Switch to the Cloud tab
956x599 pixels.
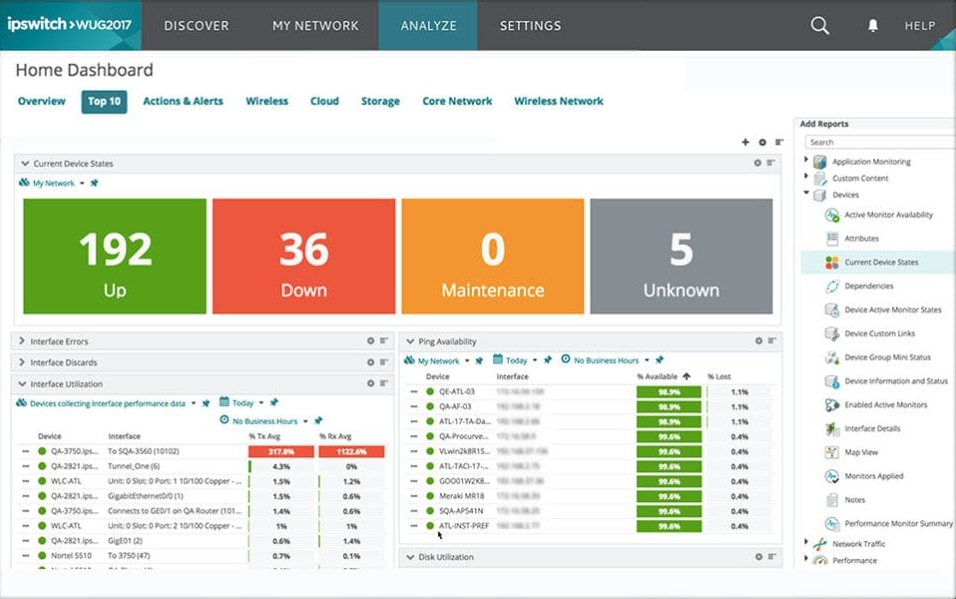click(x=324, y=101)
